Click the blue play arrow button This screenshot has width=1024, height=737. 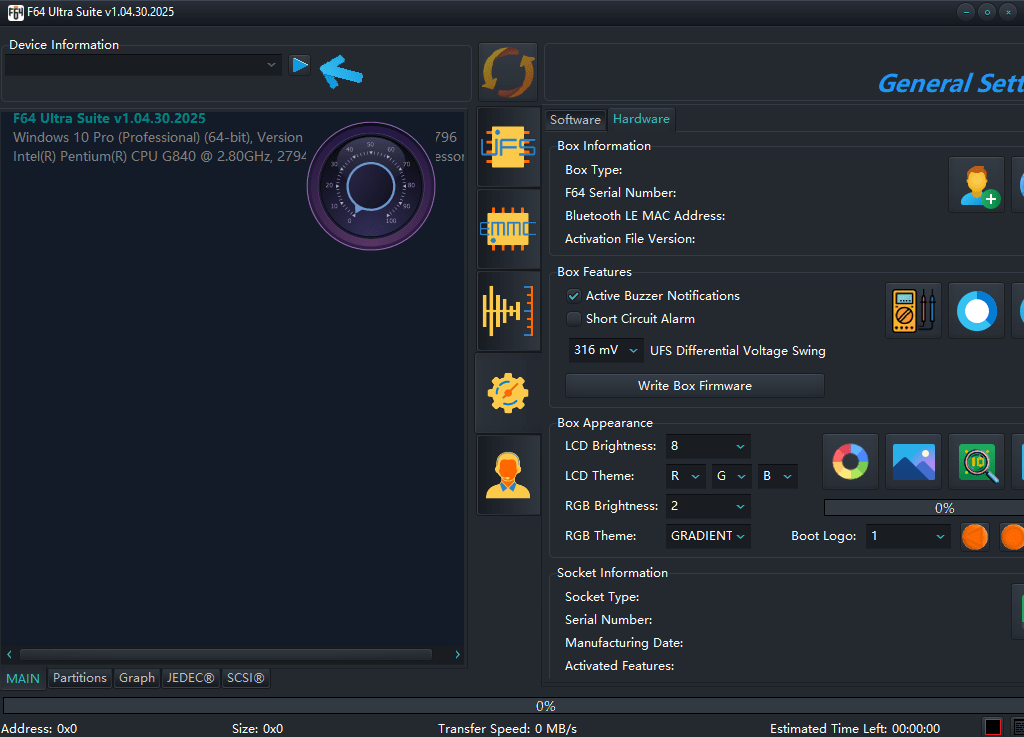click(300, 65)
